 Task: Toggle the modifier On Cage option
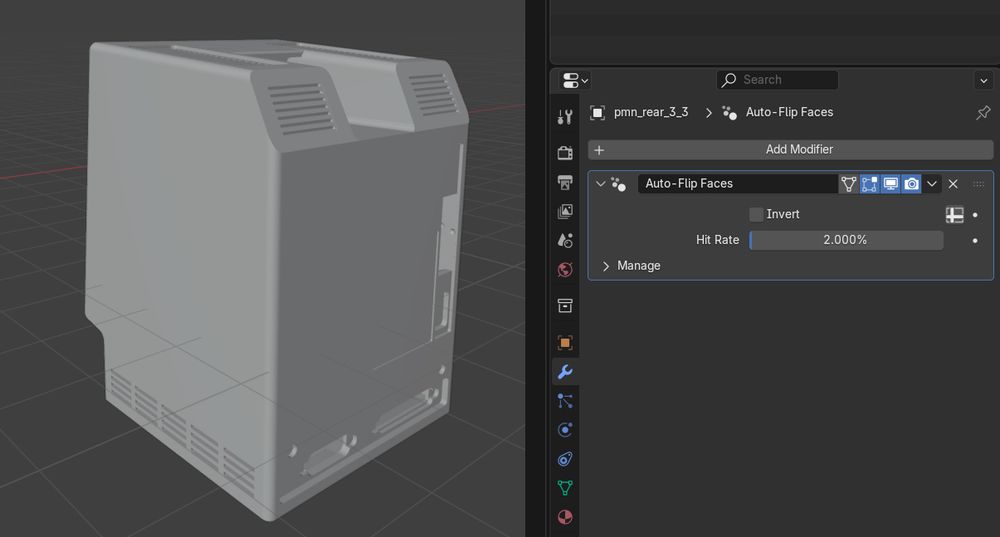tap(848, 184)
